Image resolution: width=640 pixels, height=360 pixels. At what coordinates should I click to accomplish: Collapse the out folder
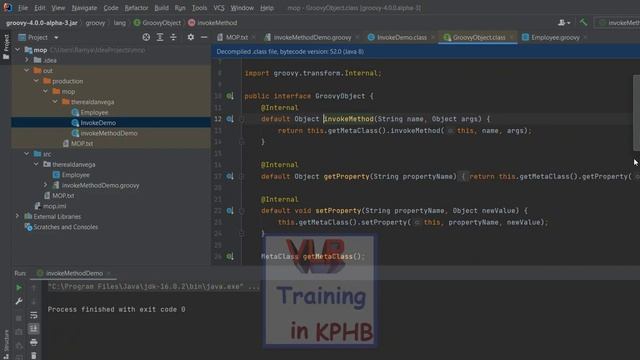coord(27,71)
